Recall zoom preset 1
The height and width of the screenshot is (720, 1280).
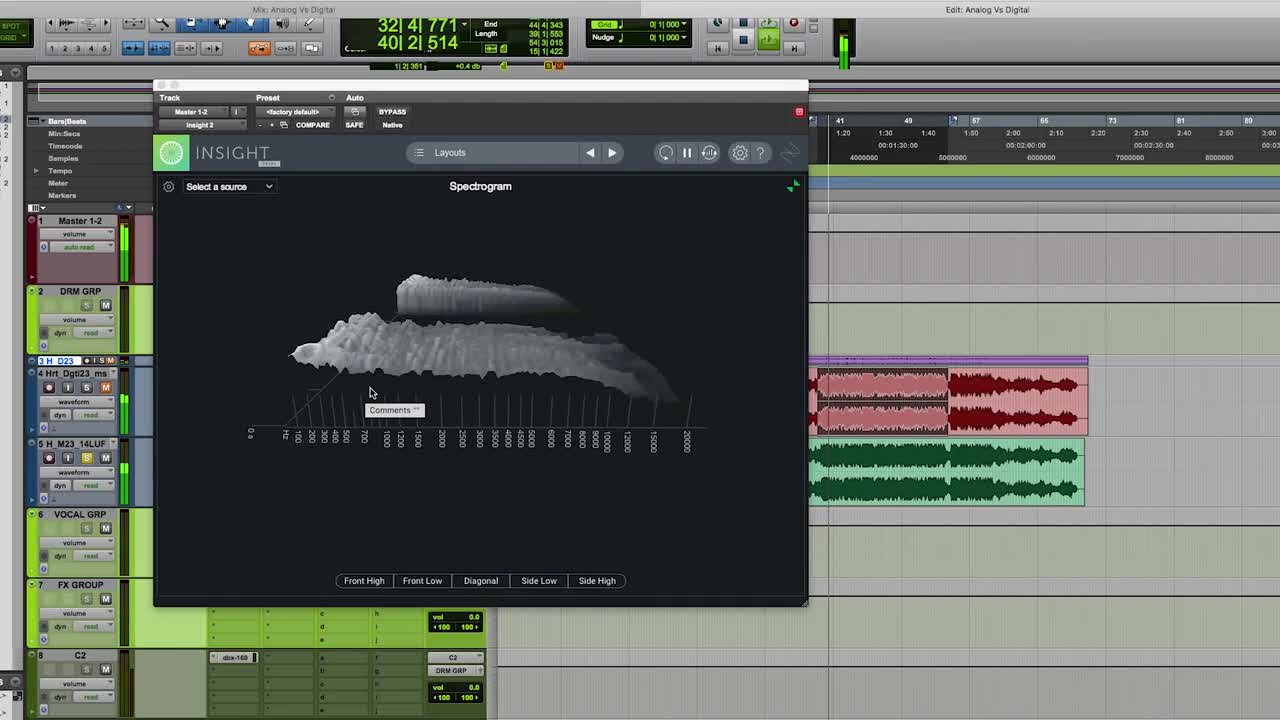(53, 48)
